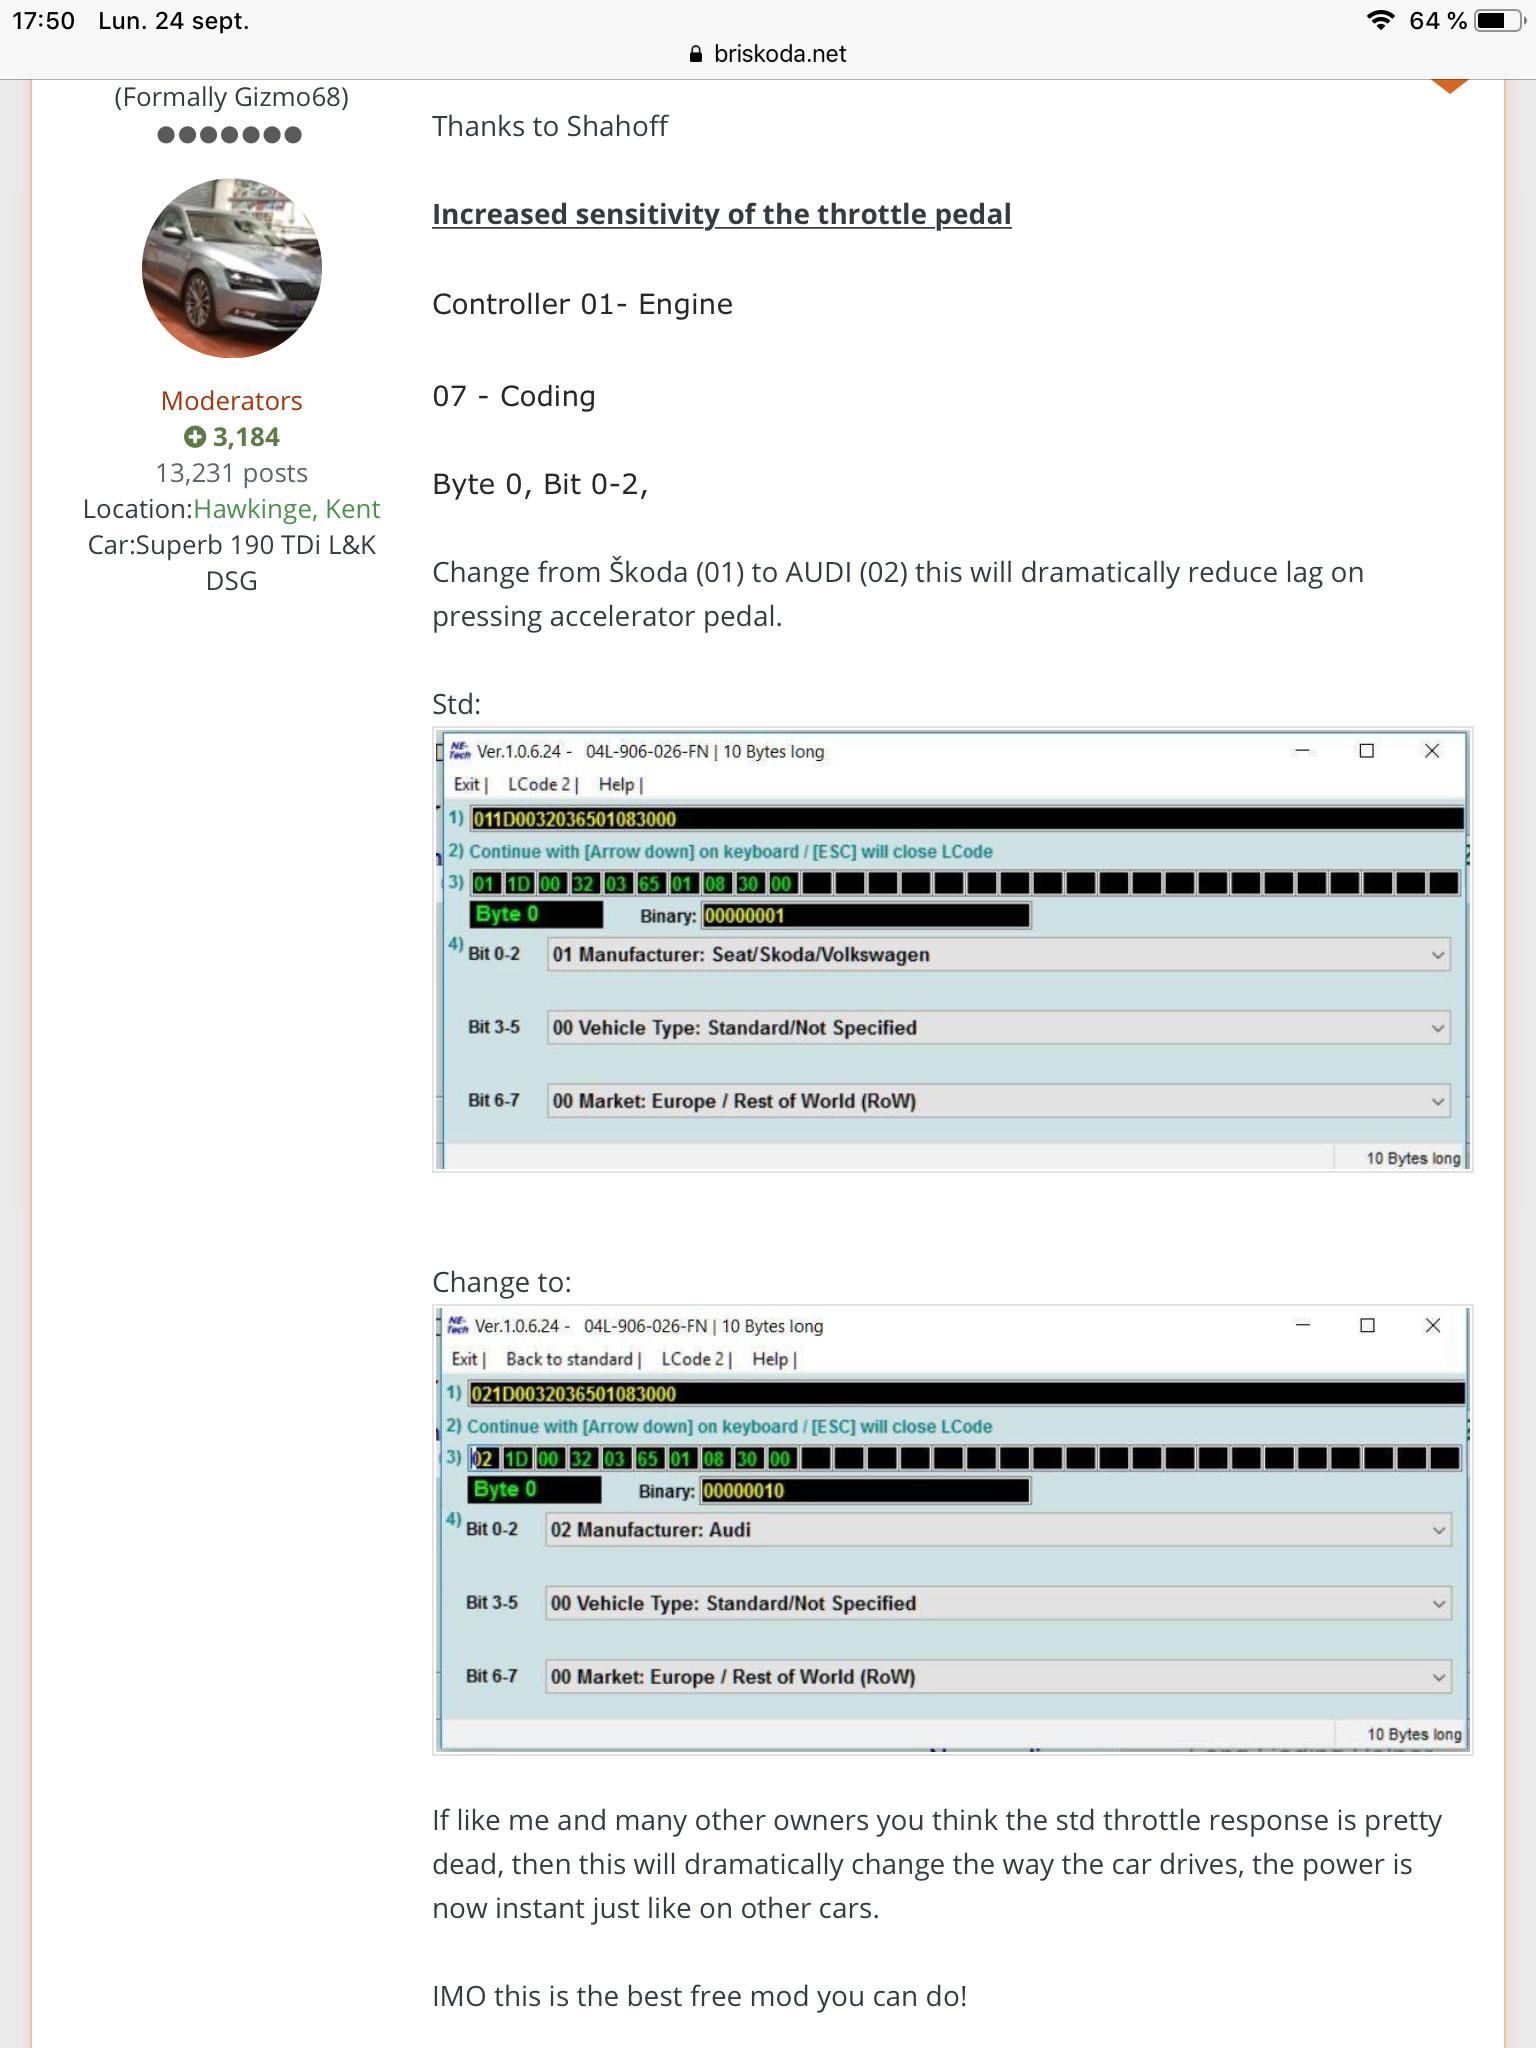
Task: Maximize the Change to LCode window
Action: click(x=1368, y=1325)
